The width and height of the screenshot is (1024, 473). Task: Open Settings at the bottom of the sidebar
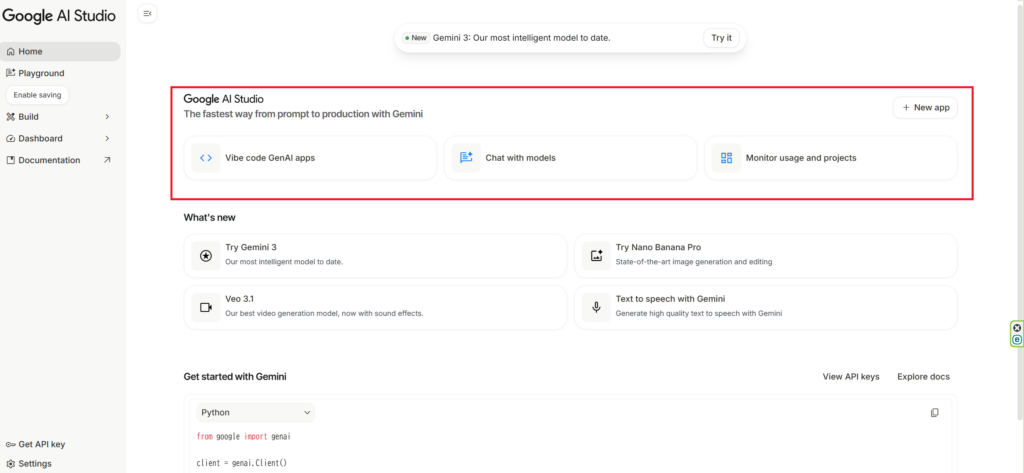34,464
